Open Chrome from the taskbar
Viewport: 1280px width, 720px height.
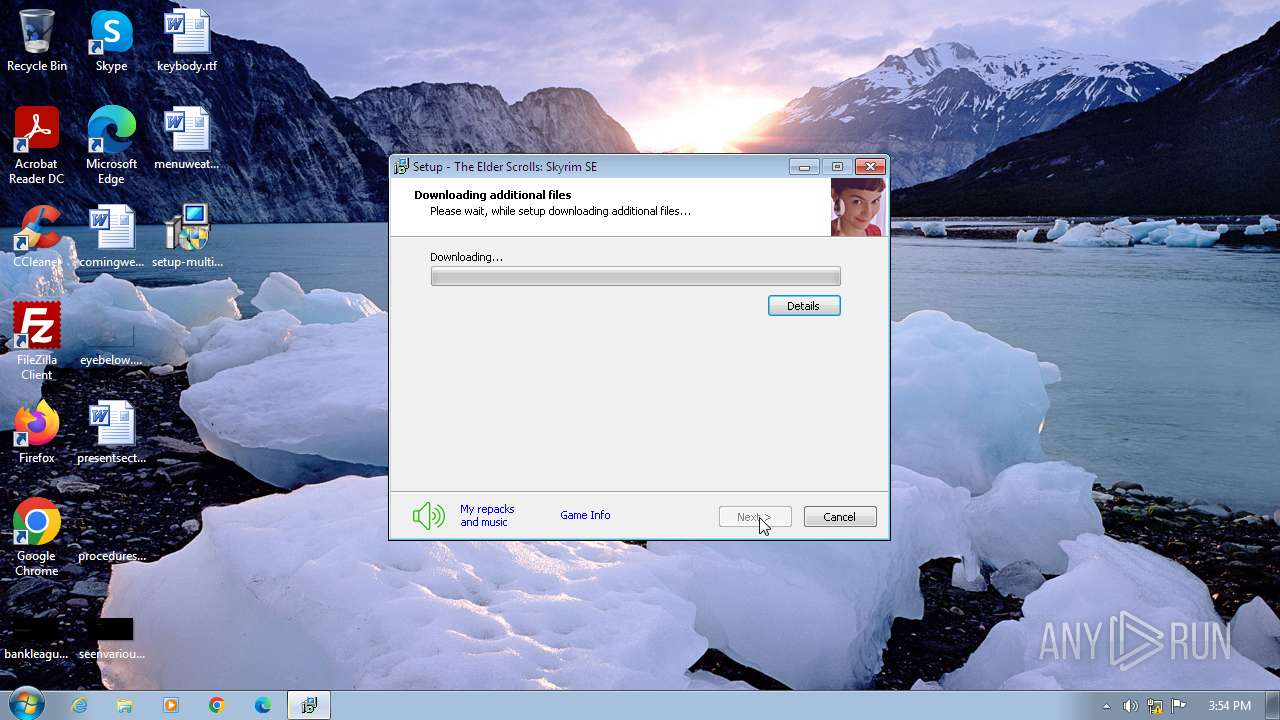pos(217,705)
